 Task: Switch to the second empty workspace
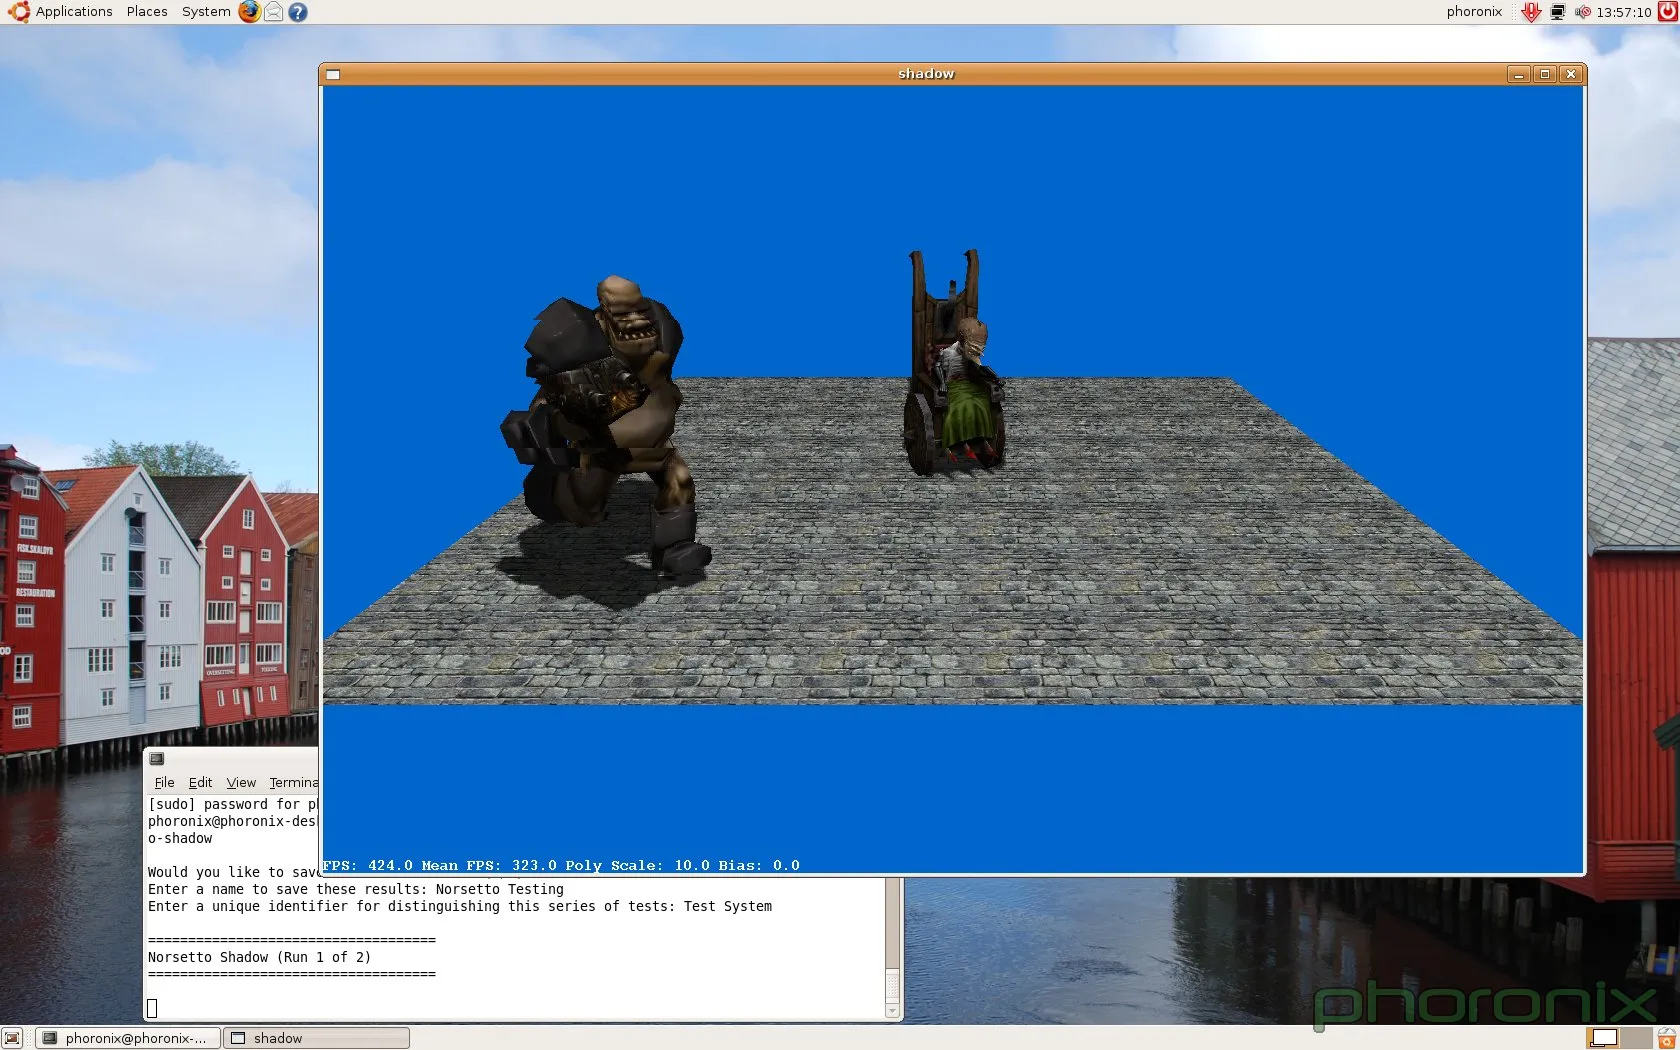[x=1636, y=1038]
